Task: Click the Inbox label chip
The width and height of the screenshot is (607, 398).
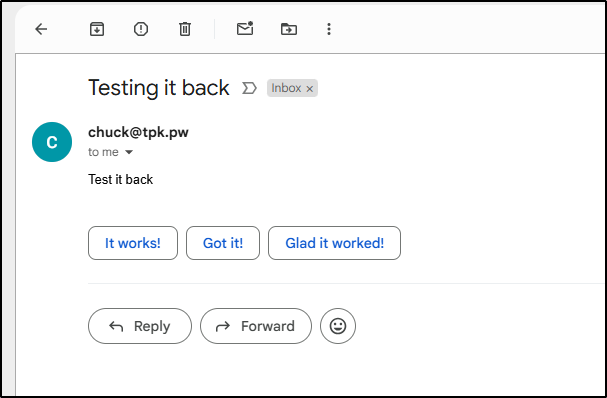Action: 286,88
